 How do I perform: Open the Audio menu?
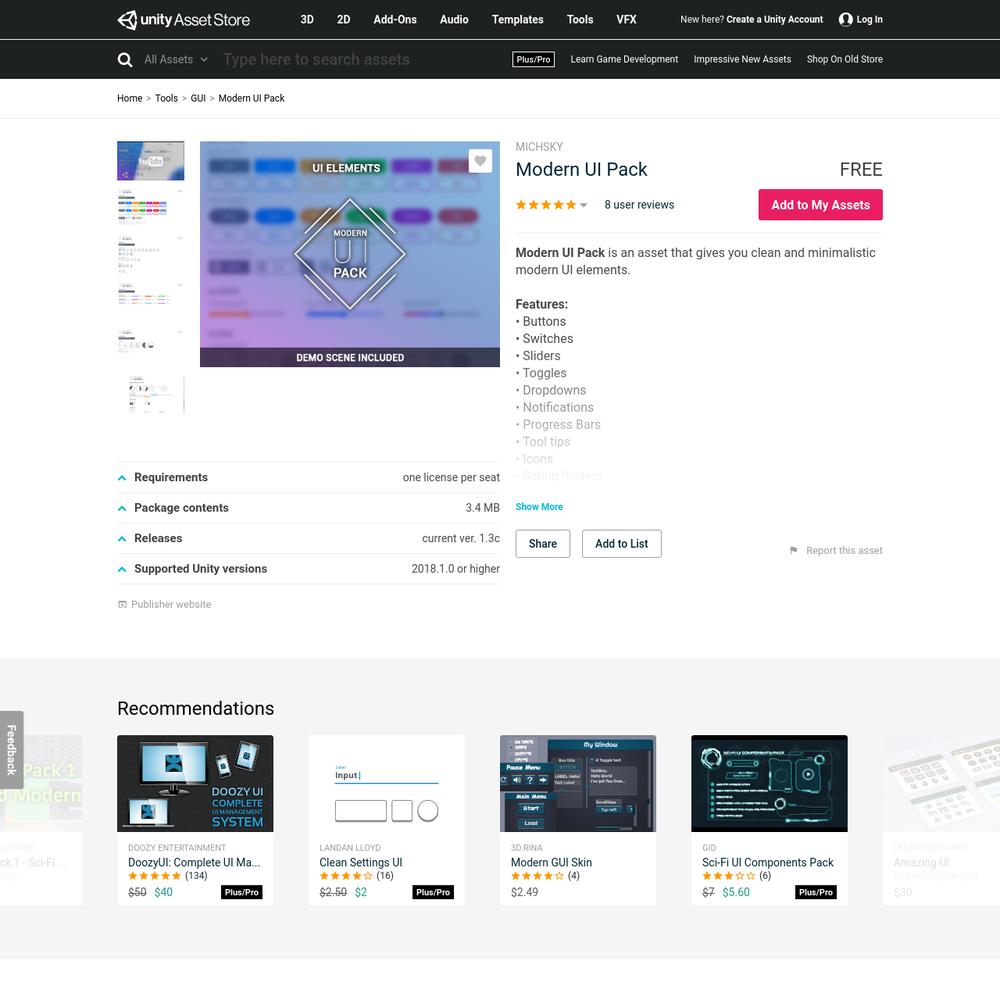[x=454, y=20]
